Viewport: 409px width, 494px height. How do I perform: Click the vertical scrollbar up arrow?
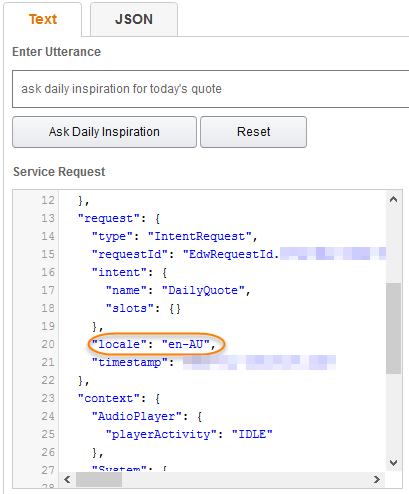click(x=394, y=199)
